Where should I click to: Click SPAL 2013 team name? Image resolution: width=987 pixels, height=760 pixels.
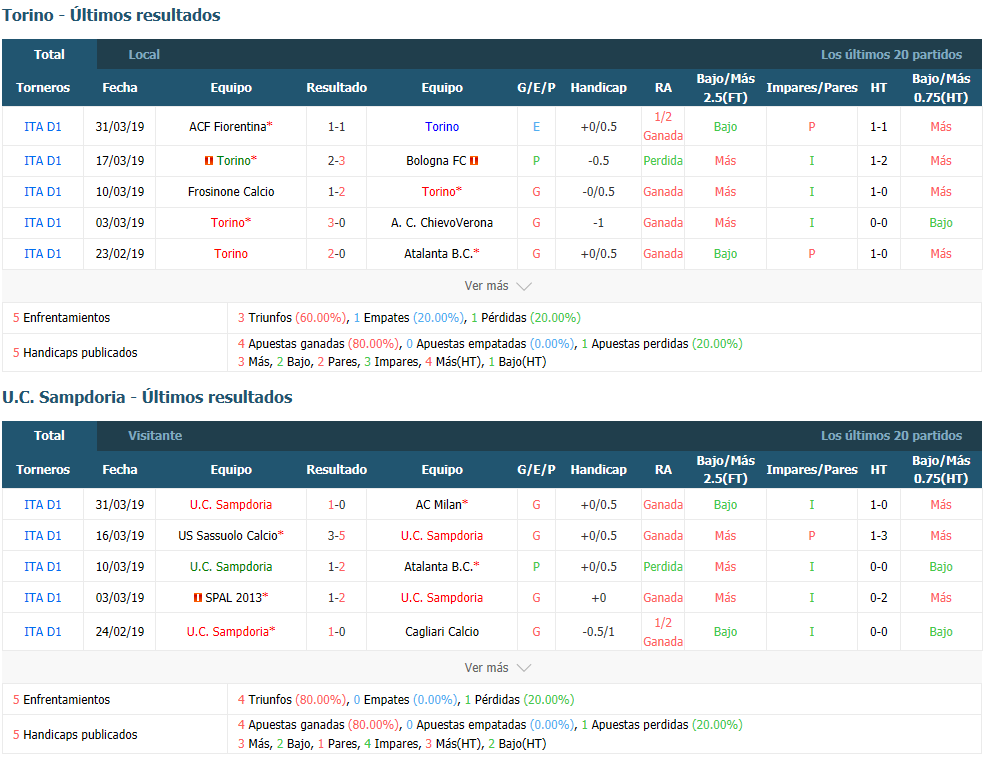(234, 598)
